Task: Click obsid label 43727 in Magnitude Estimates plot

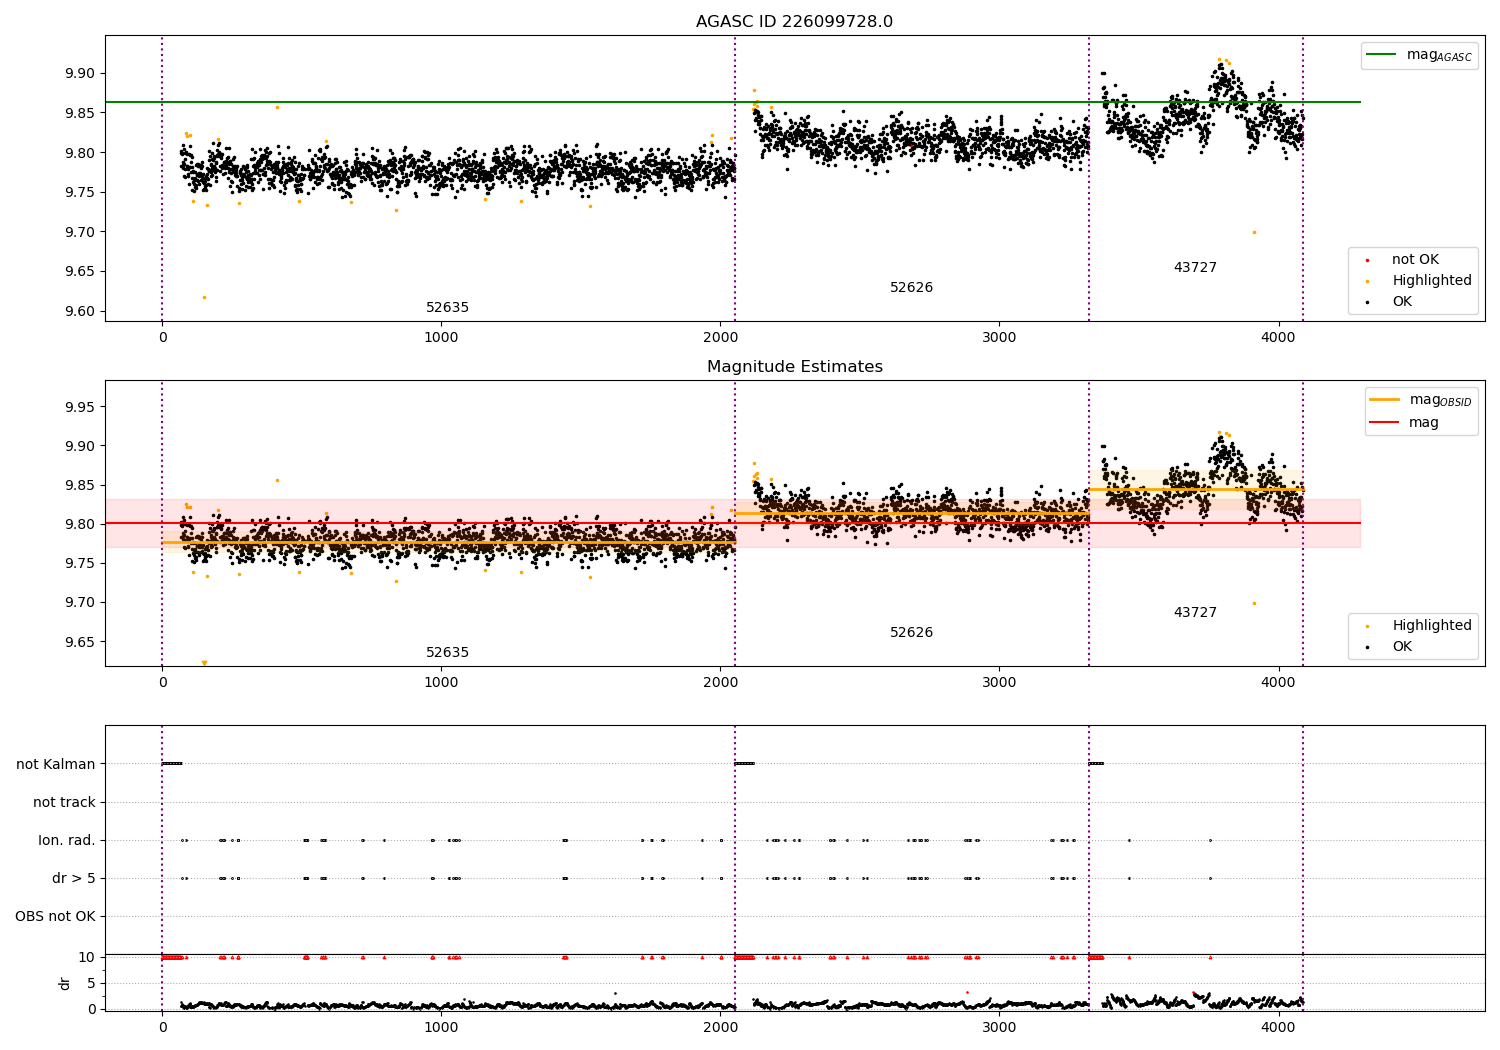Action: (1195, 613)
